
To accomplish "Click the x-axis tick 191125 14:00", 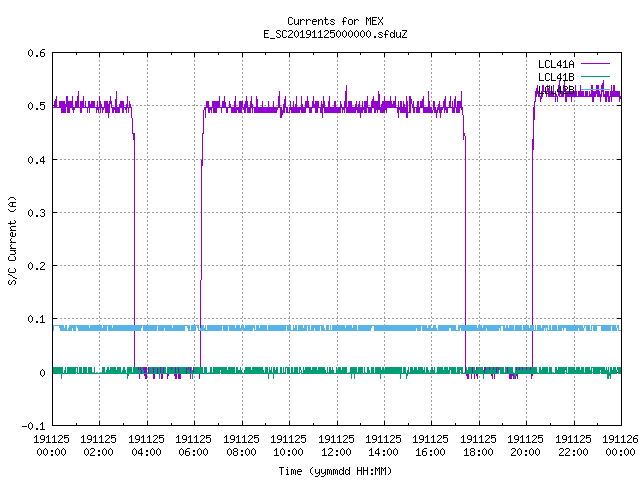I will 383,445.
